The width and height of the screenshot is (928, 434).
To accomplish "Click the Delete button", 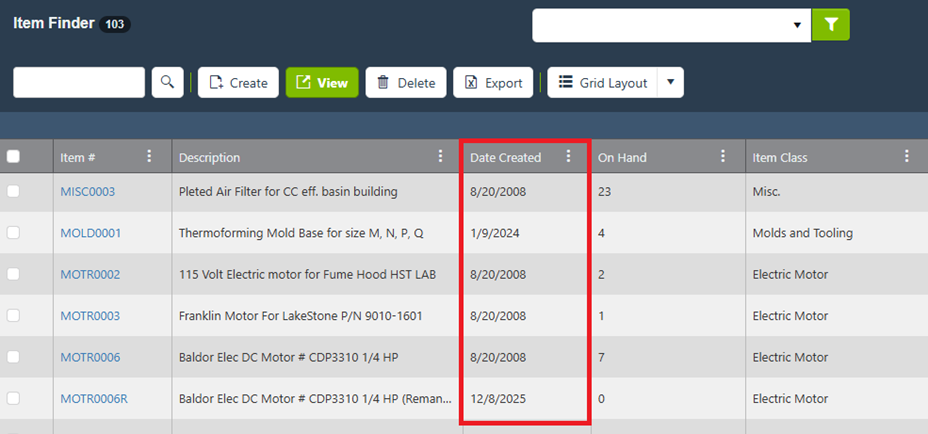I will [x=406, y=82].
